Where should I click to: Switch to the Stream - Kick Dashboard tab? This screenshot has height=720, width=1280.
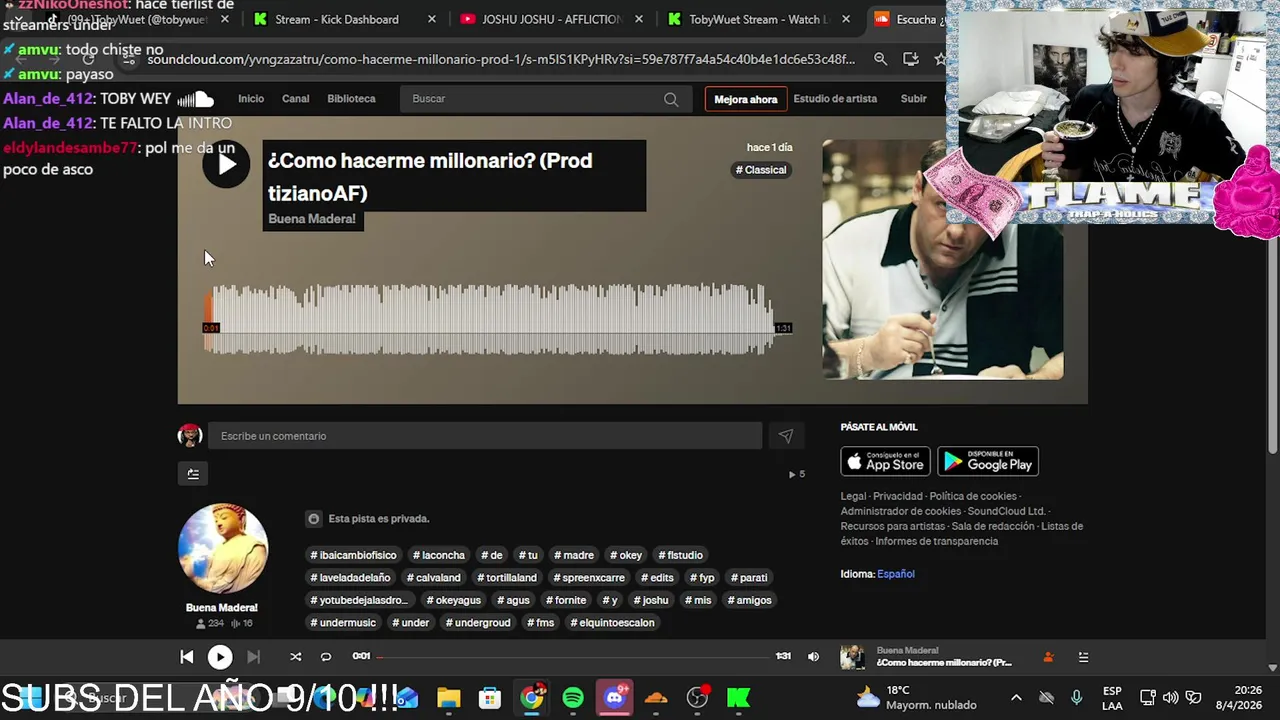336,19
